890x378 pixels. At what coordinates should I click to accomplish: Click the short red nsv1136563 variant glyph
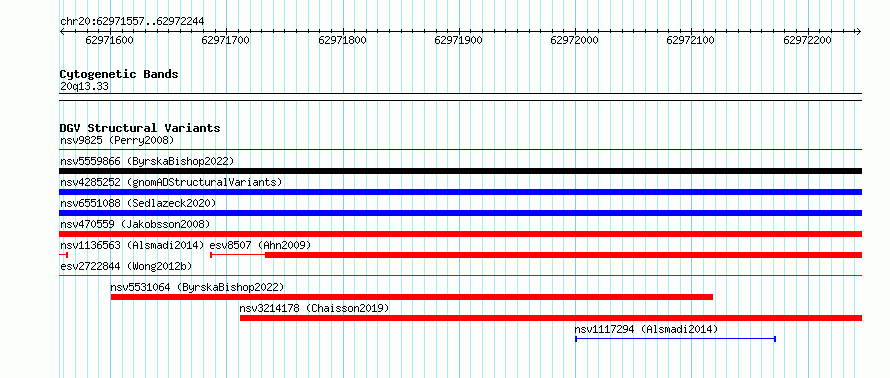click(x=64, y=255)
